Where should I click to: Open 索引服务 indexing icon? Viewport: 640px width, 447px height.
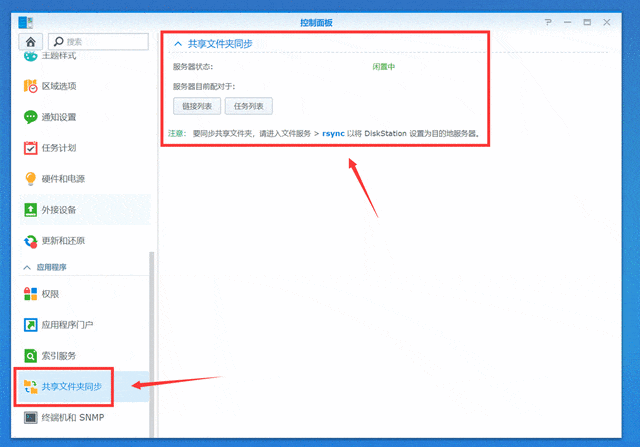click(x=31, y=356)
